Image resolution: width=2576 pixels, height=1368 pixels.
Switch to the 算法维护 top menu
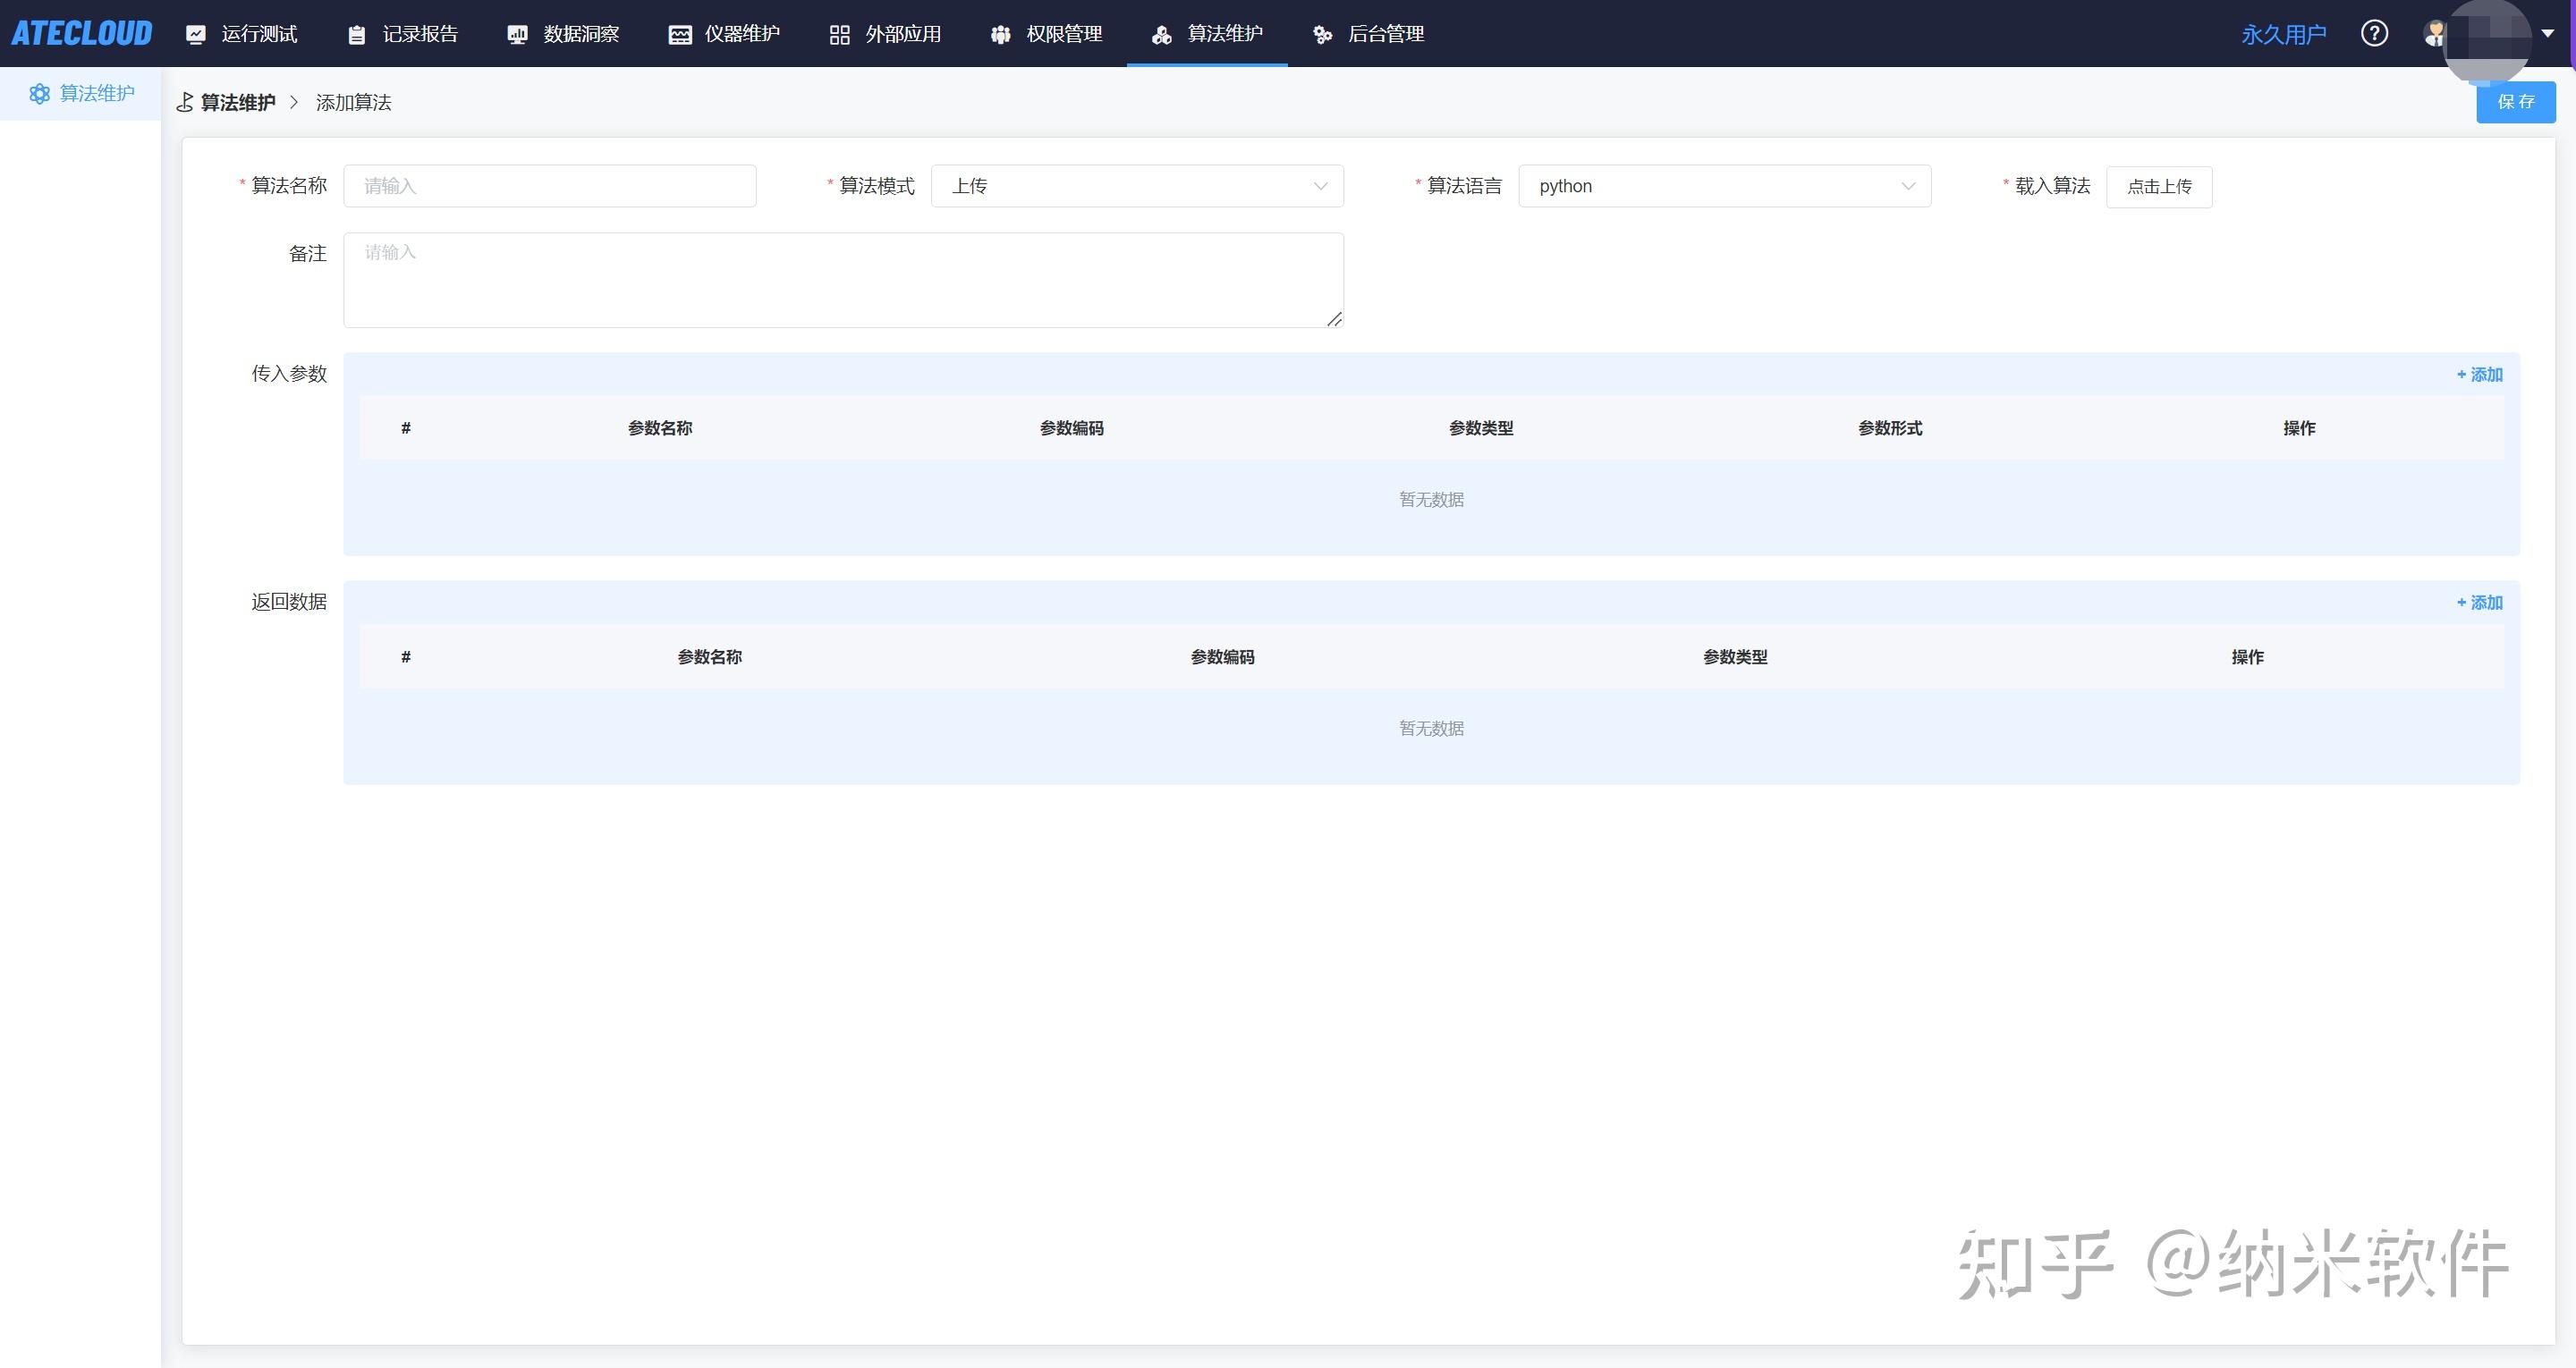(x=1224, y=34)
